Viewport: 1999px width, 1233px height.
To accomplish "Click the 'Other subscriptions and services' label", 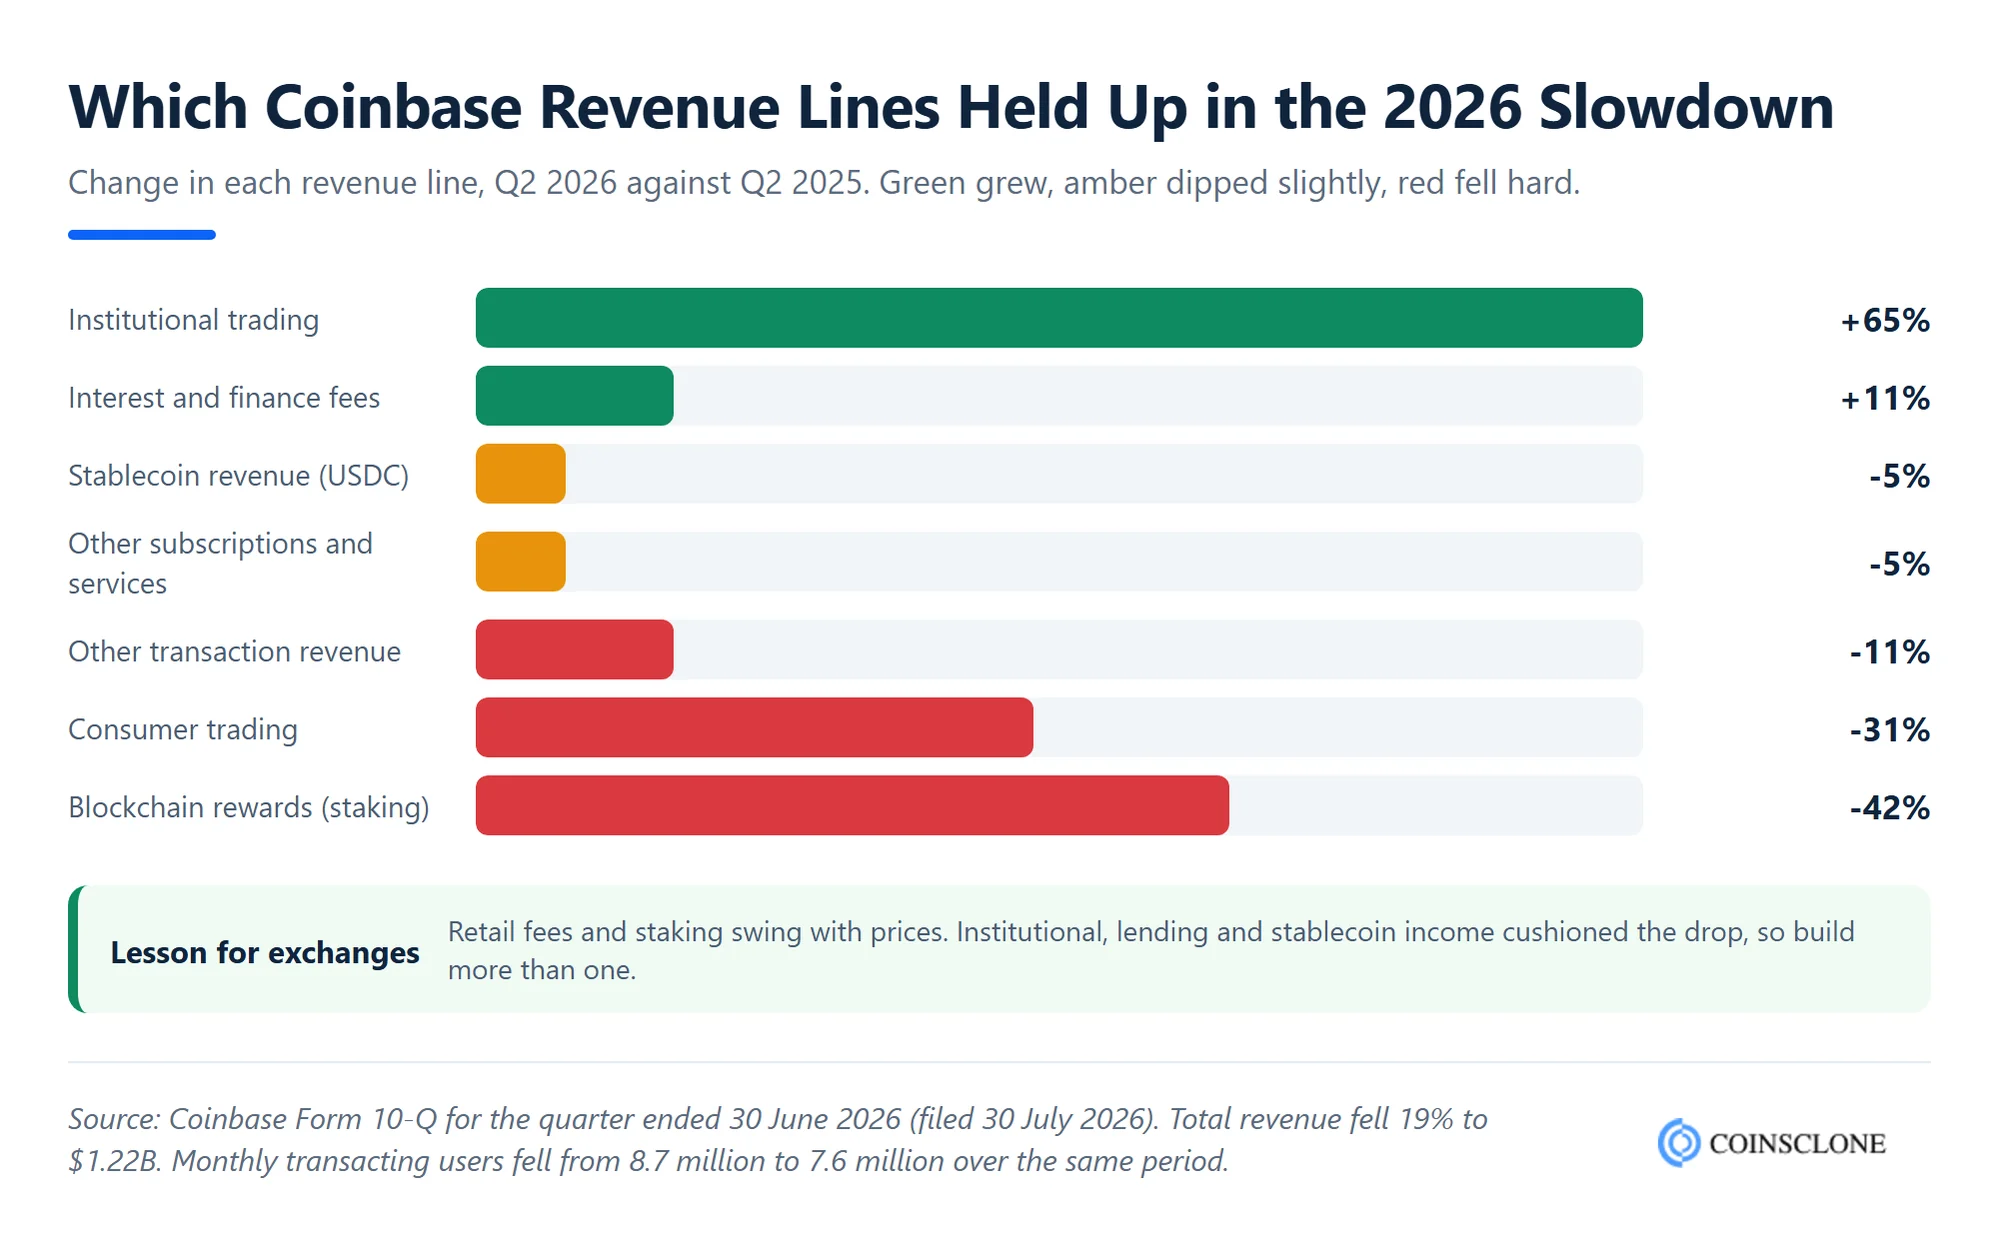I will point(220,563).
